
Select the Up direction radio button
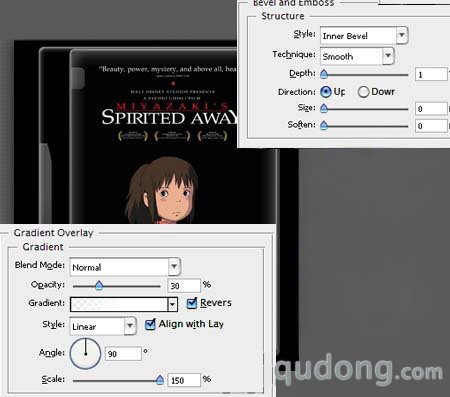tap(326, 92)
